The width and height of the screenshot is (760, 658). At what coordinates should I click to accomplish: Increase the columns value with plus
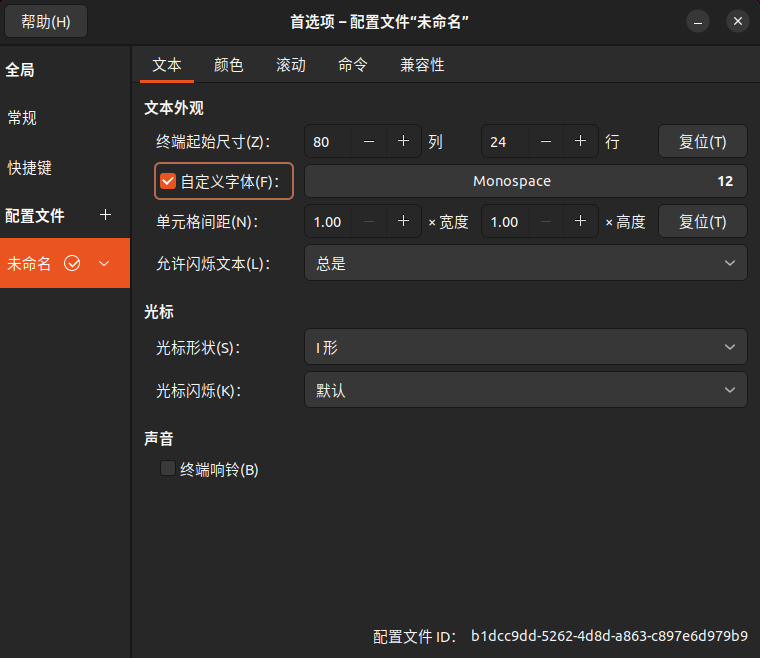click(403, 141)
